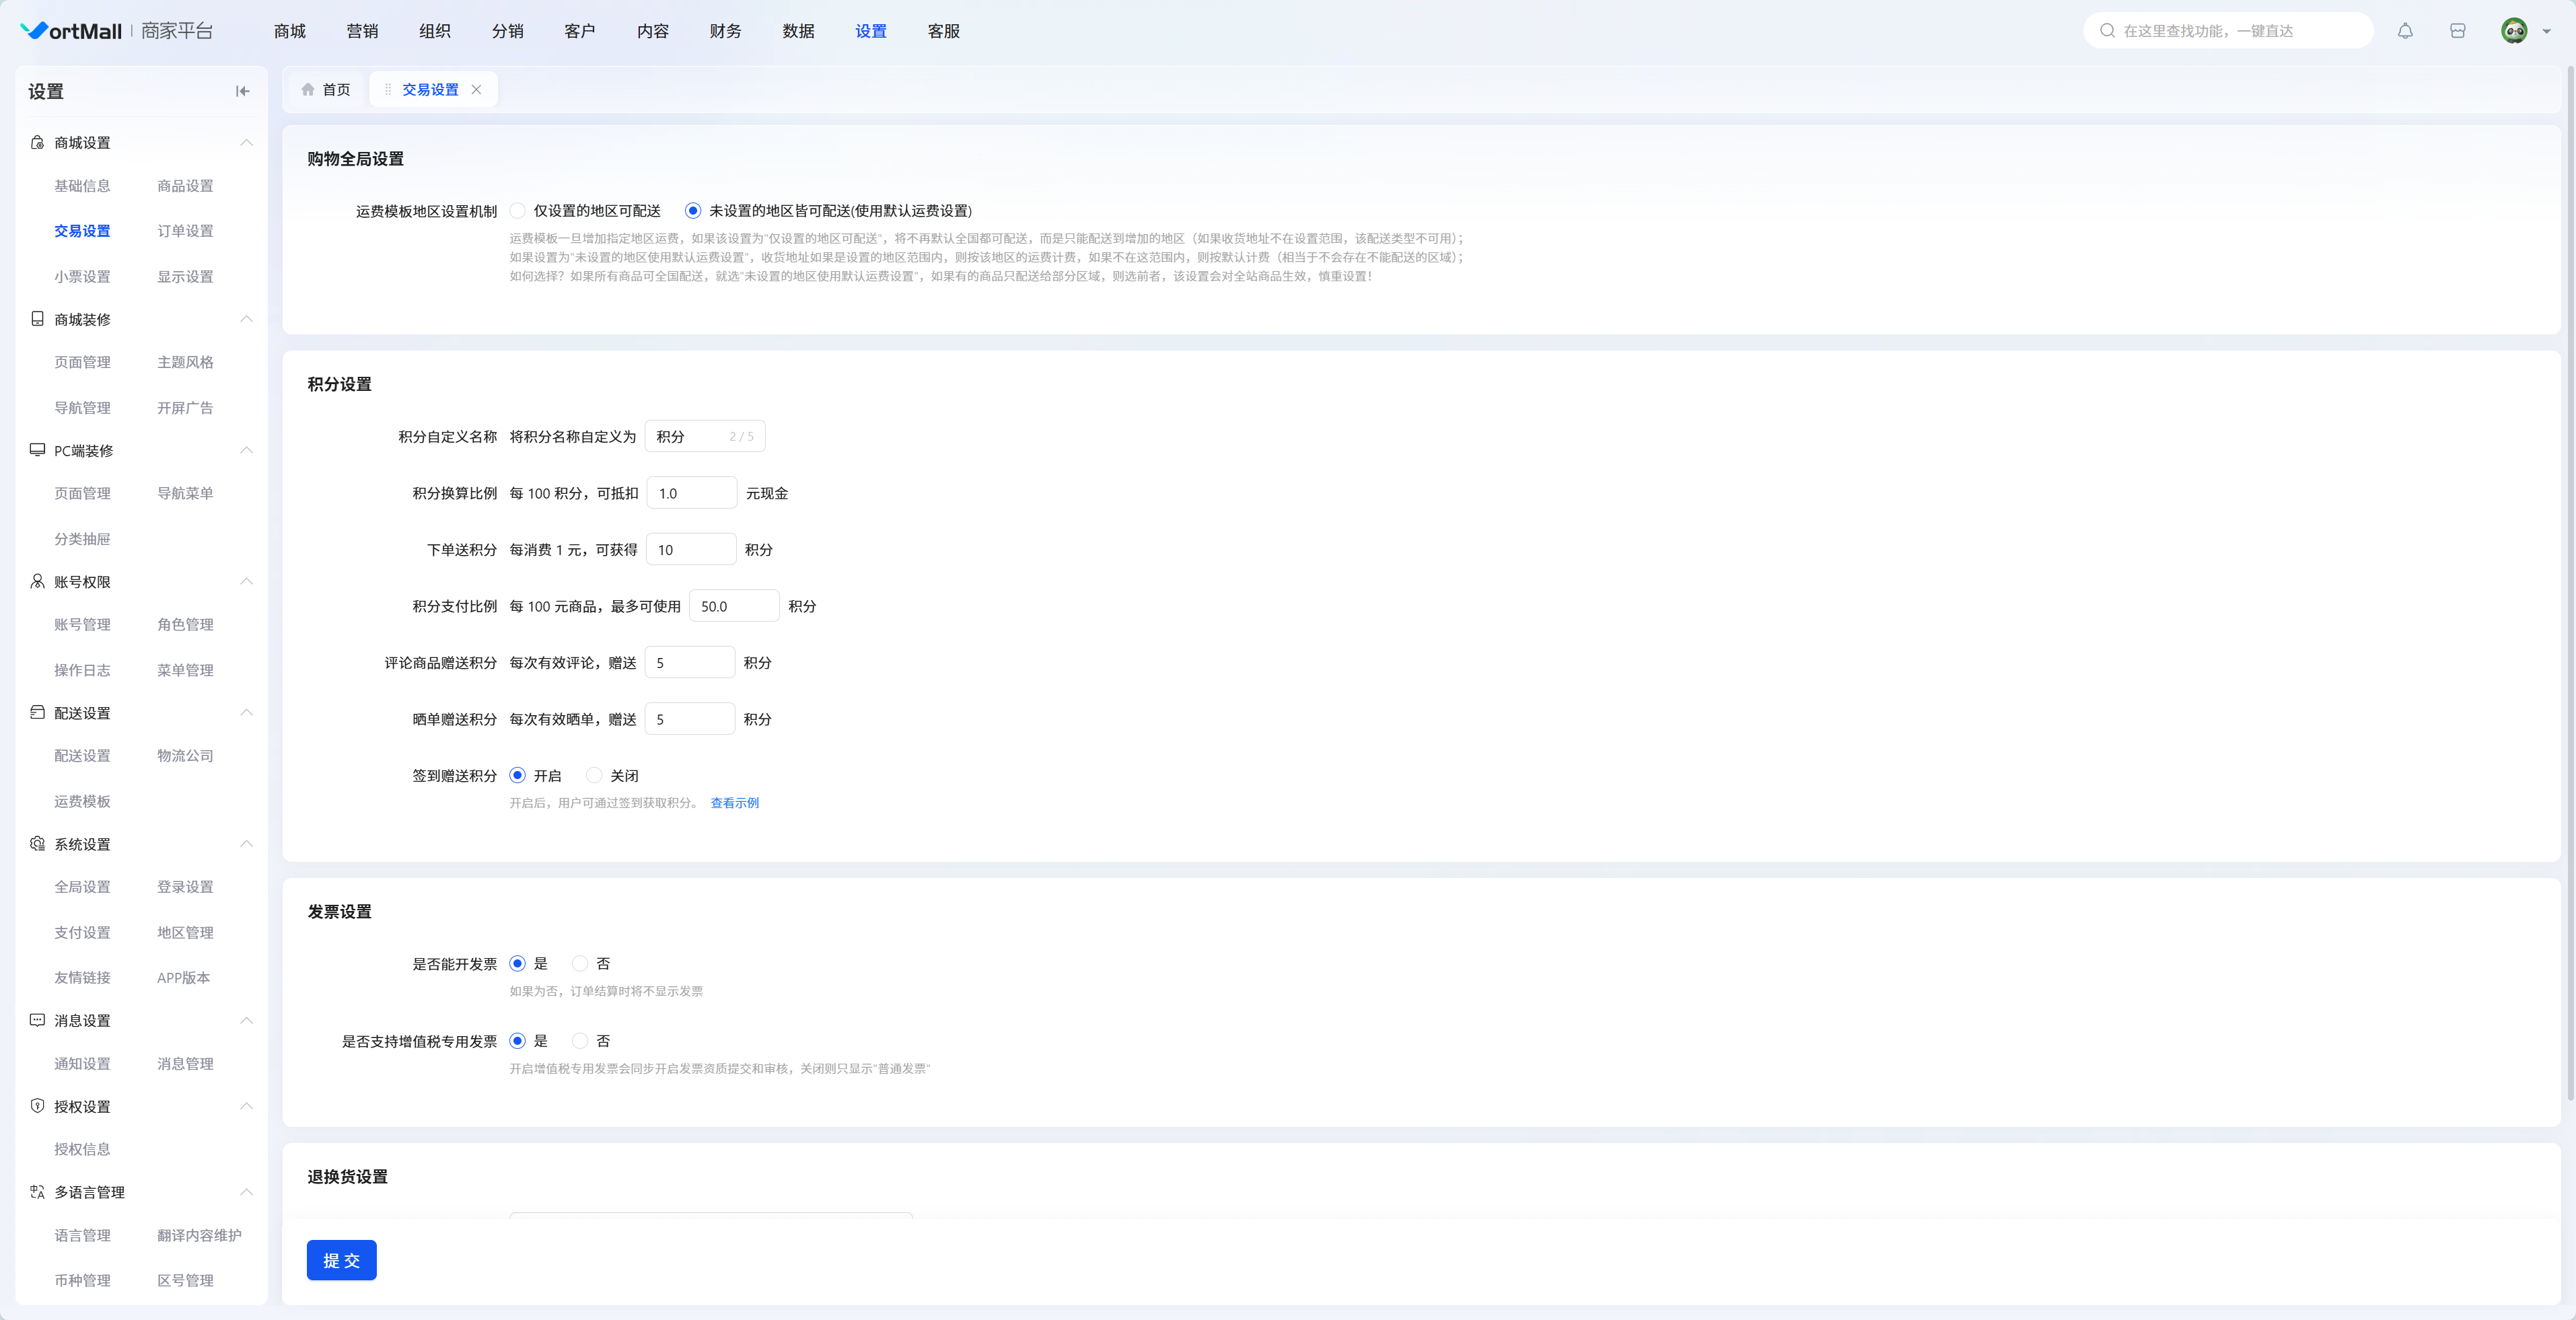Collapse the 账号权限 sidebar group

tap(246, 582)
